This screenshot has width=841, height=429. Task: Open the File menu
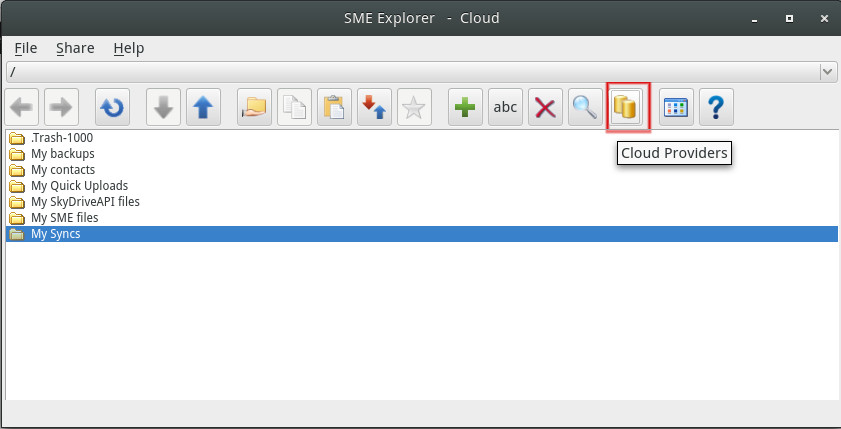26,48
